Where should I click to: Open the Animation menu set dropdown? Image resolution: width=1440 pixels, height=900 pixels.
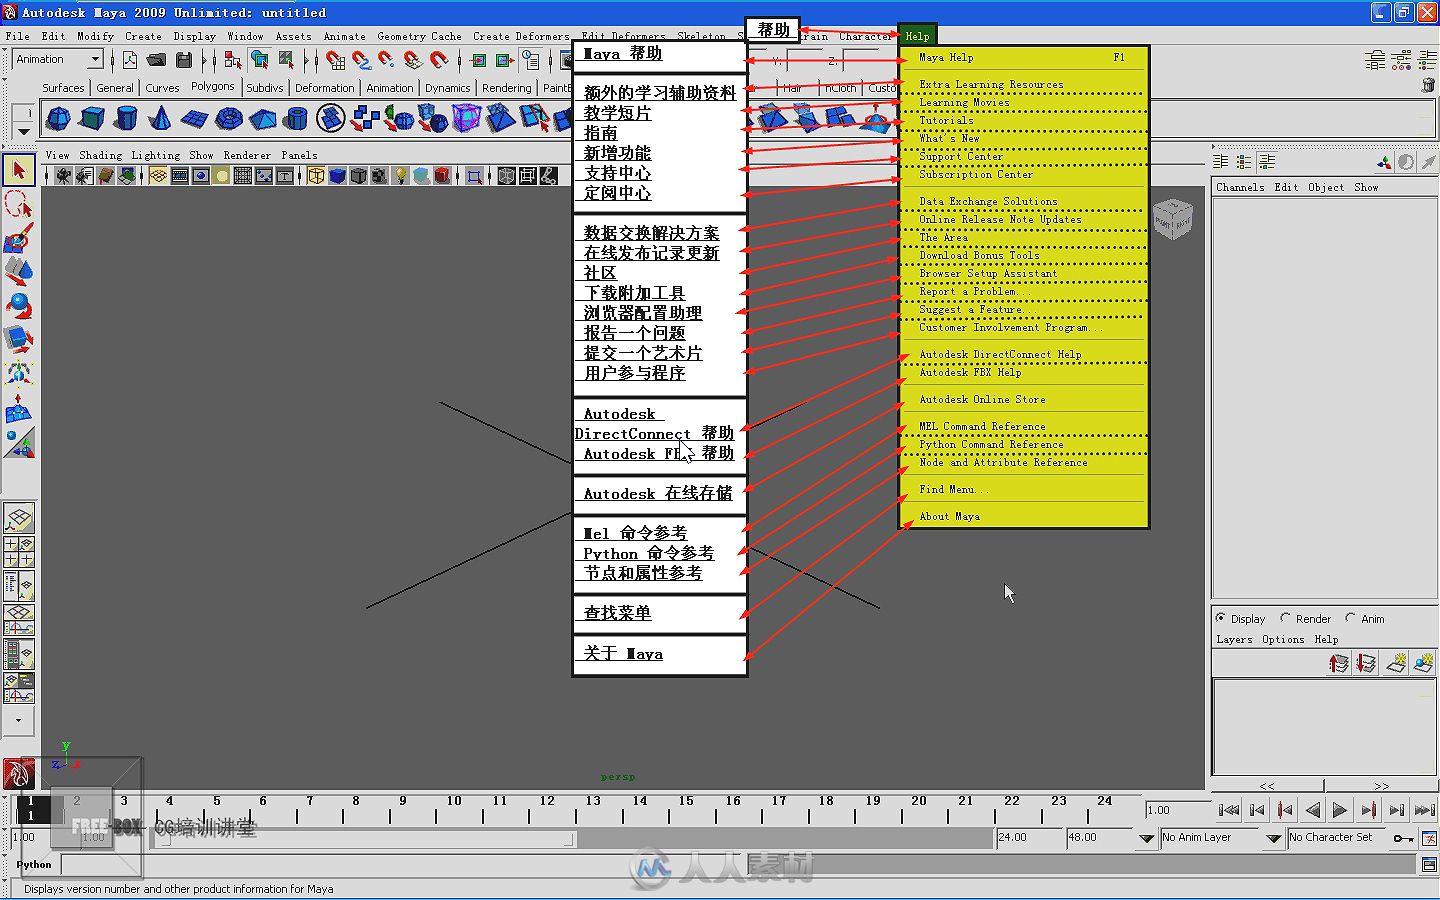pyautogui.click(x=58, y=60)
